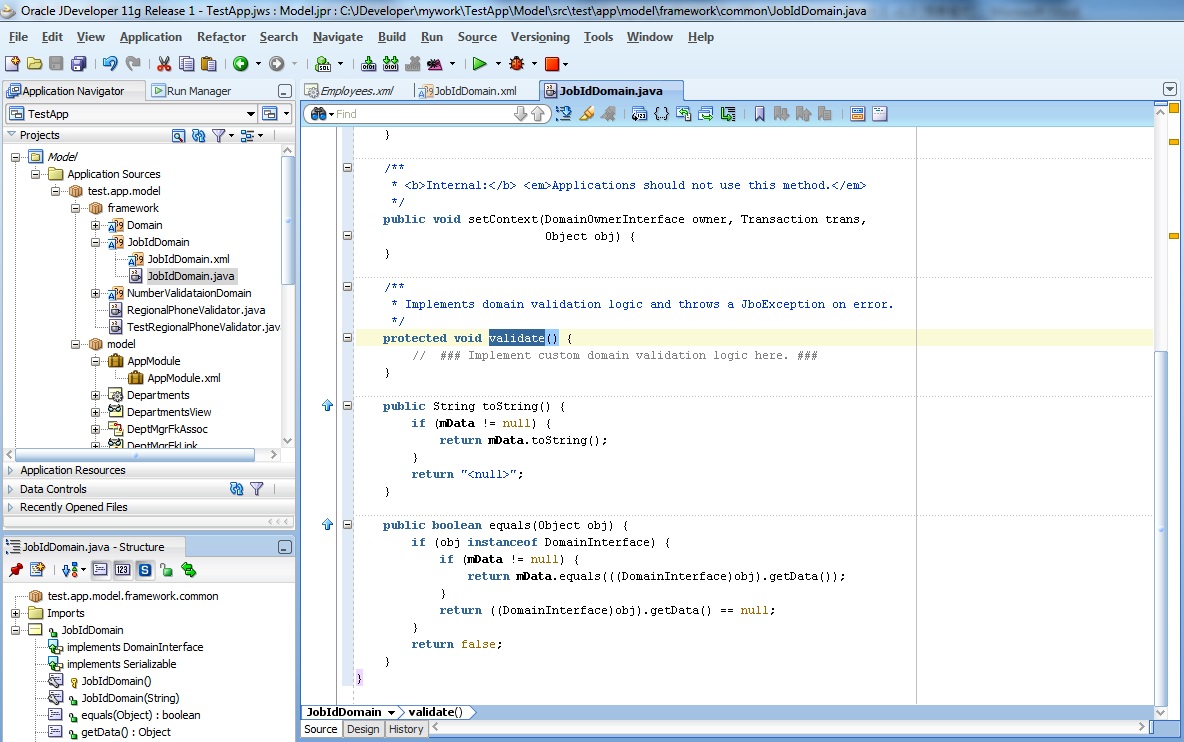The width and height of the screenshot is (1184, 742).
Task: Toggle the 123 Show Fields button in Structure
Action: 122,570
